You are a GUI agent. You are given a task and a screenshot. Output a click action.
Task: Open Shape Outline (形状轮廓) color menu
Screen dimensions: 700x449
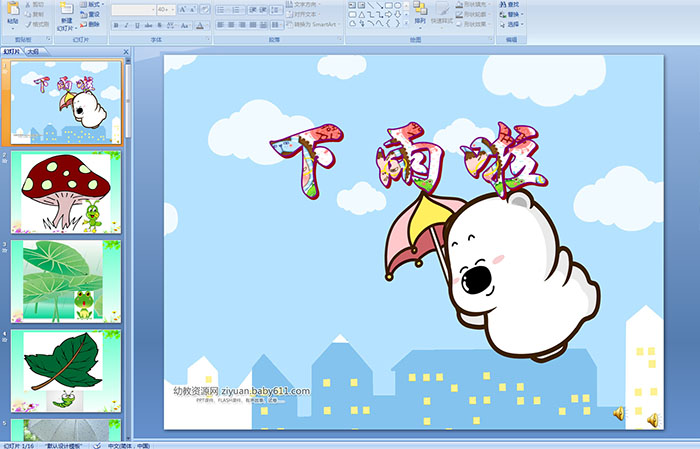coord(474,14)
